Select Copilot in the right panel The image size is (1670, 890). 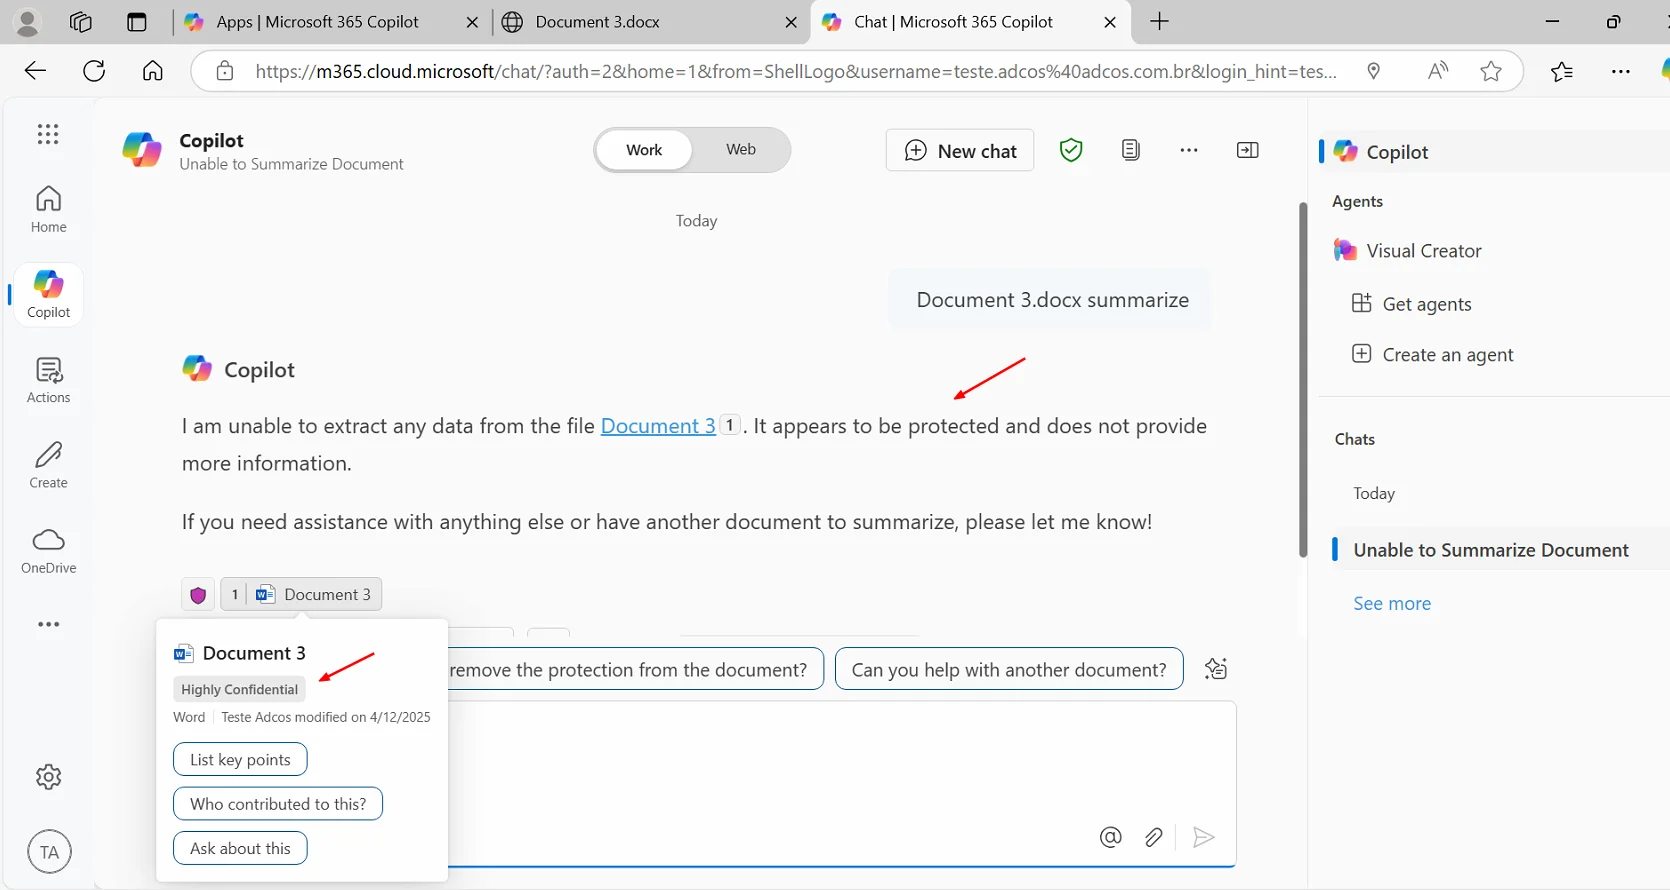[1495, 151]
